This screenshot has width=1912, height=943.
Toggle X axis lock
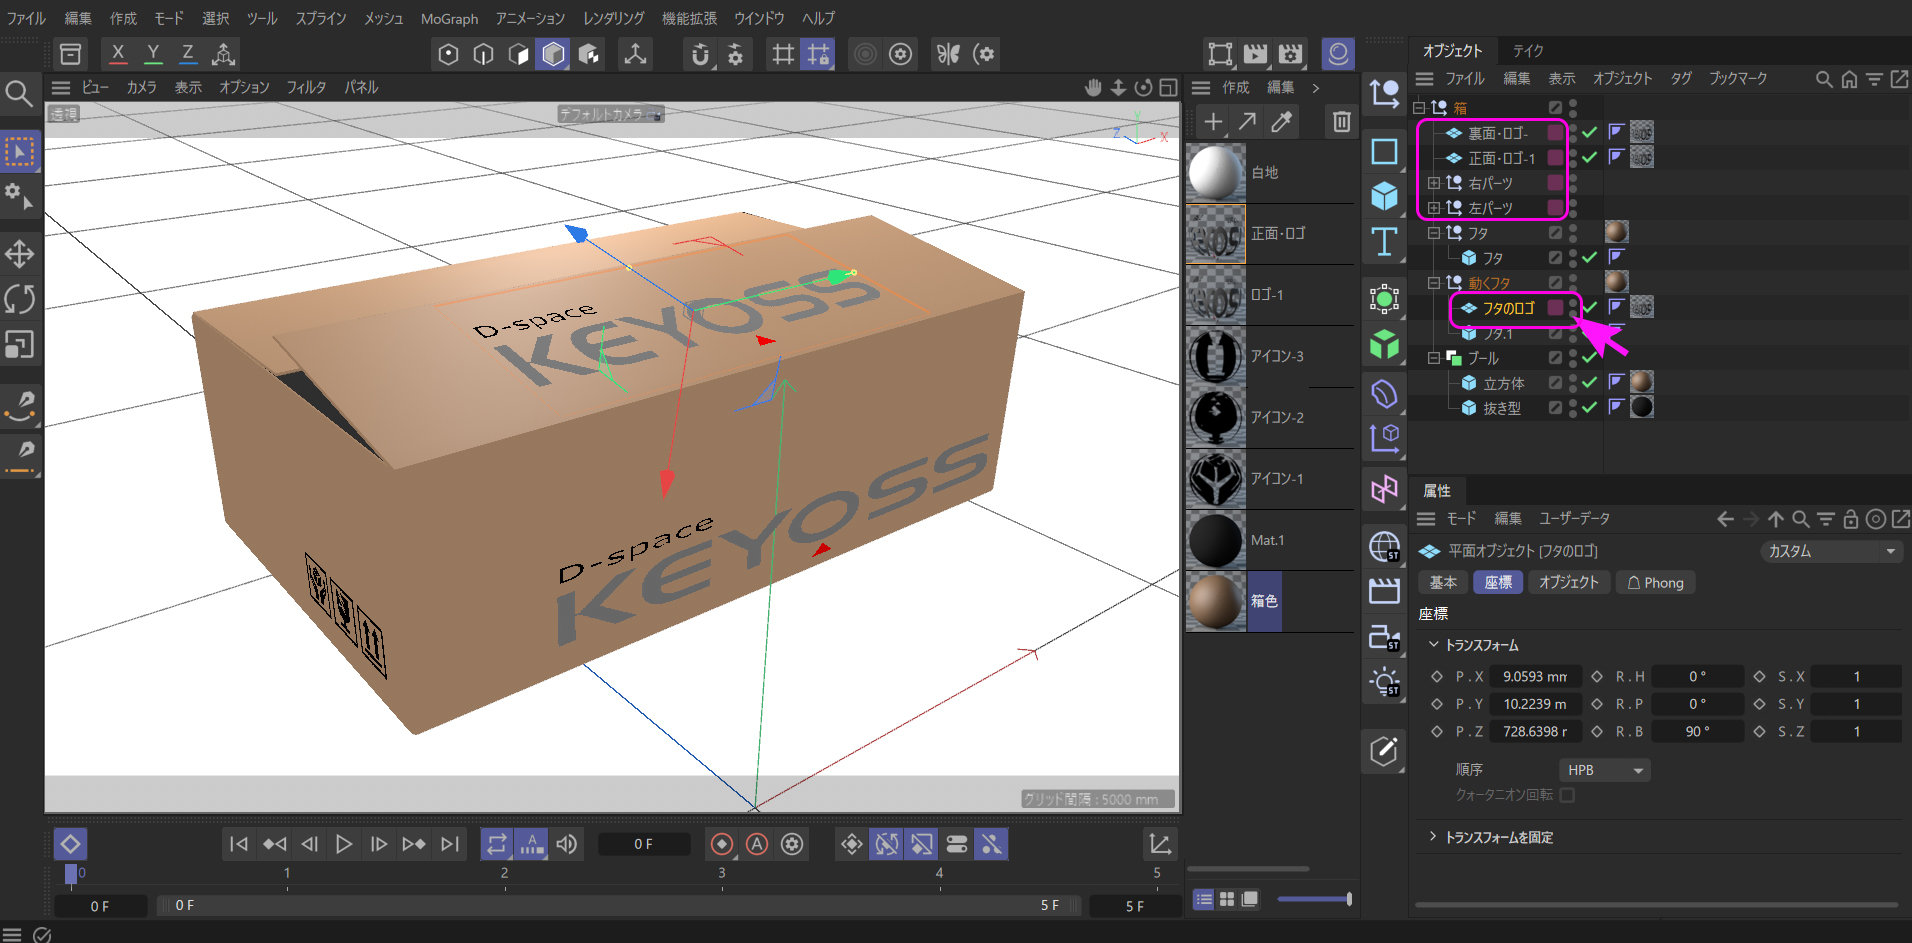pos(118,54)
